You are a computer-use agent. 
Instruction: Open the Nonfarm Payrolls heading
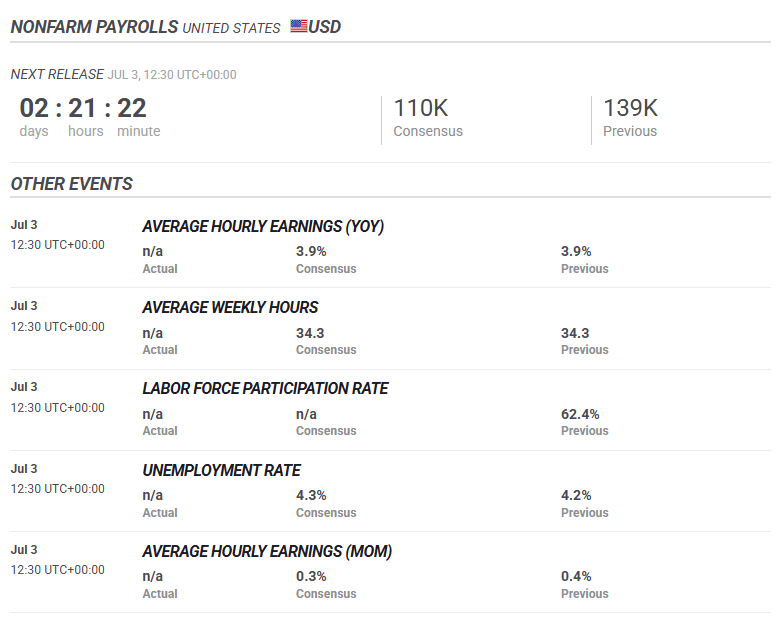pos(94,27)
